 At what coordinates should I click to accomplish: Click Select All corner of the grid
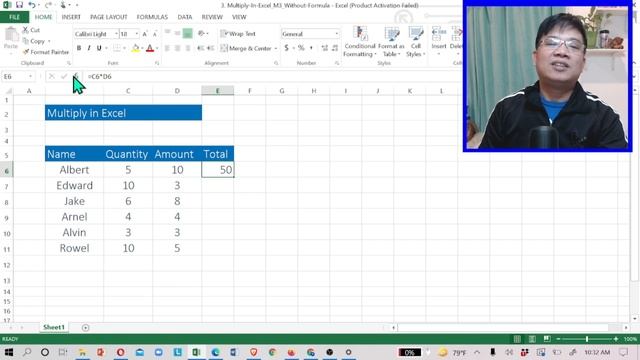tap(8, 91)
